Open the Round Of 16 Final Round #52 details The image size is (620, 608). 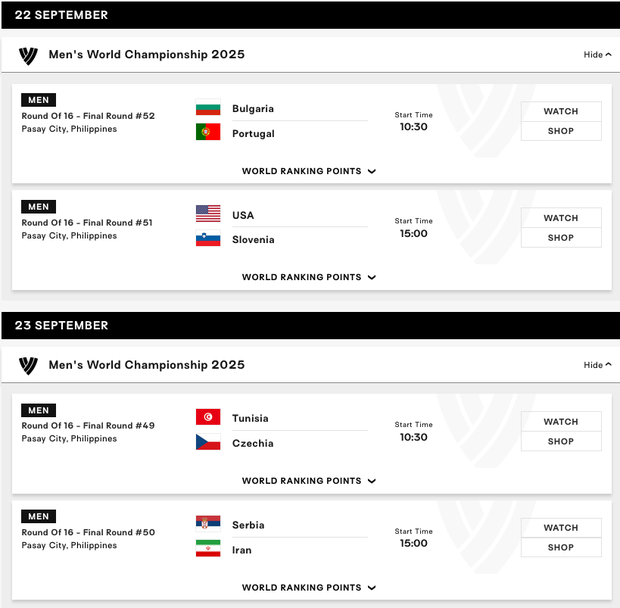(88, 116)
